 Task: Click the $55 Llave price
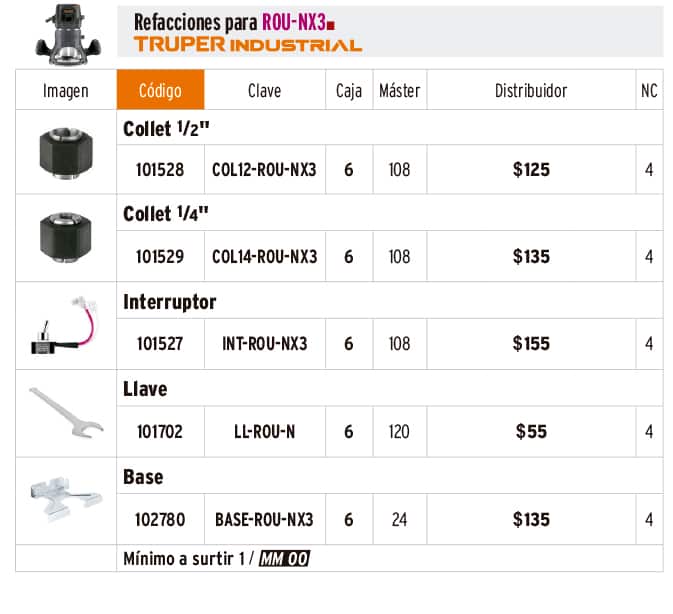pos(531,432)
